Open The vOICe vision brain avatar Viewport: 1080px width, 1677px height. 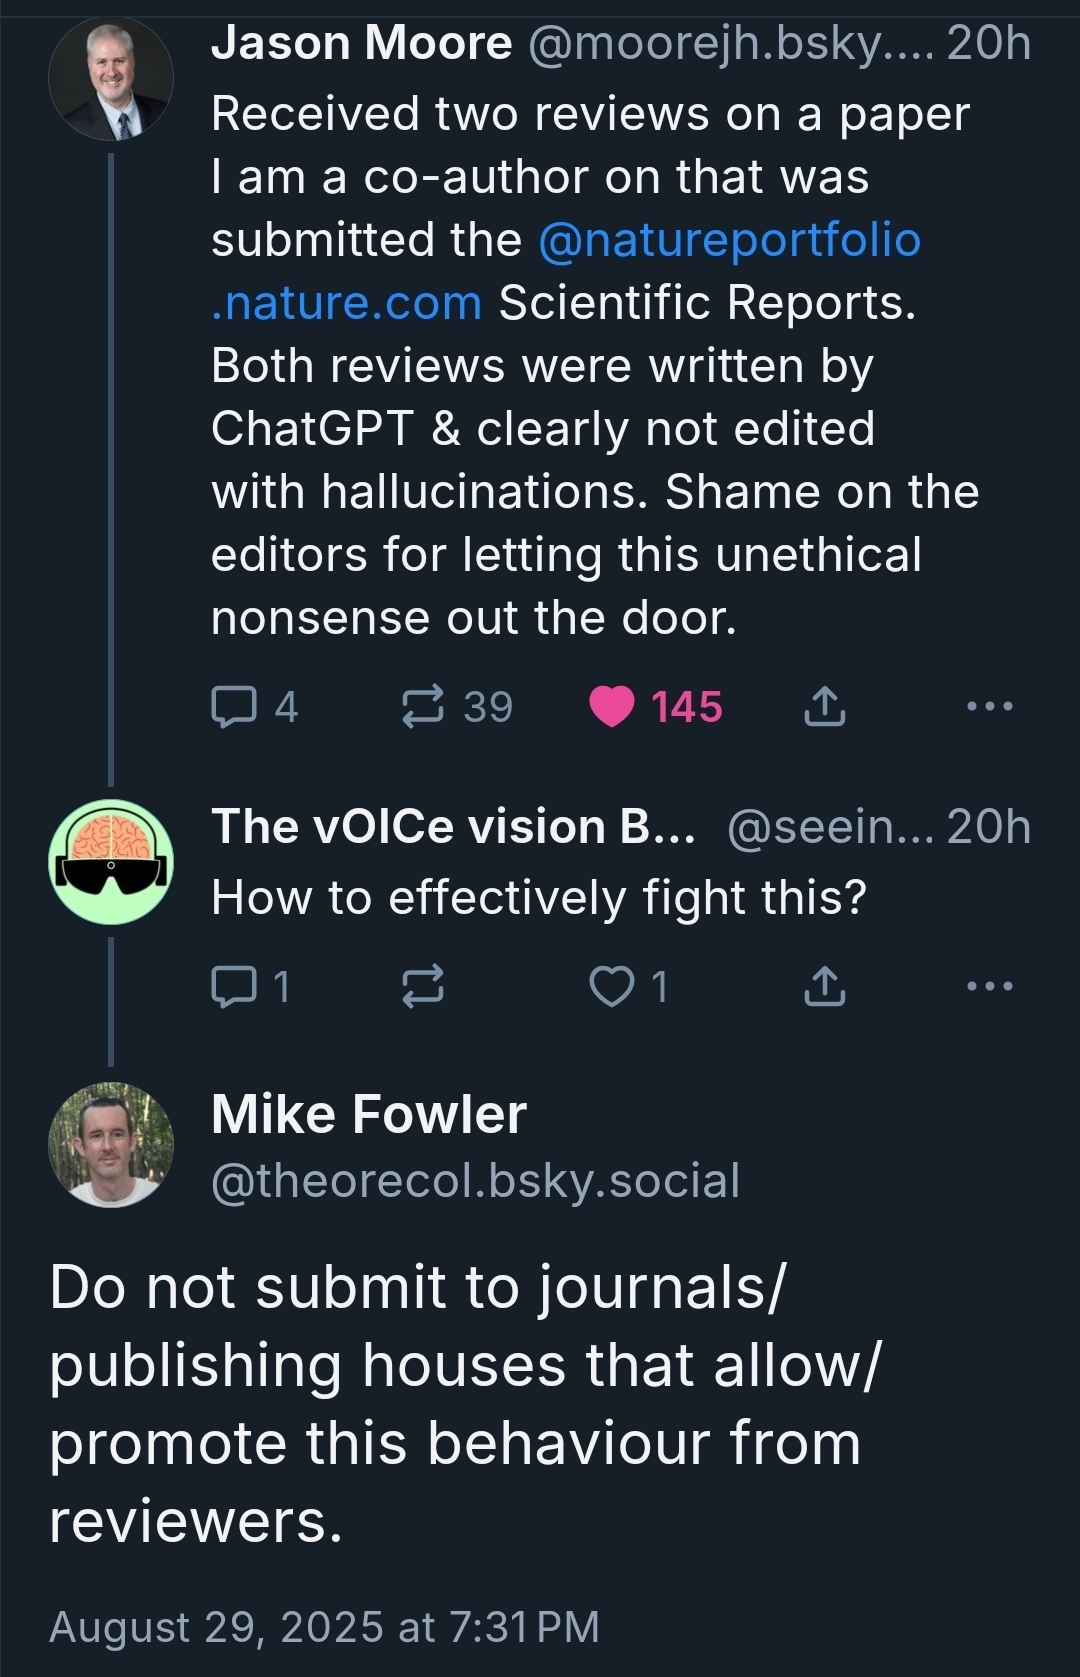pyautogui.click(x=111, y=861)
